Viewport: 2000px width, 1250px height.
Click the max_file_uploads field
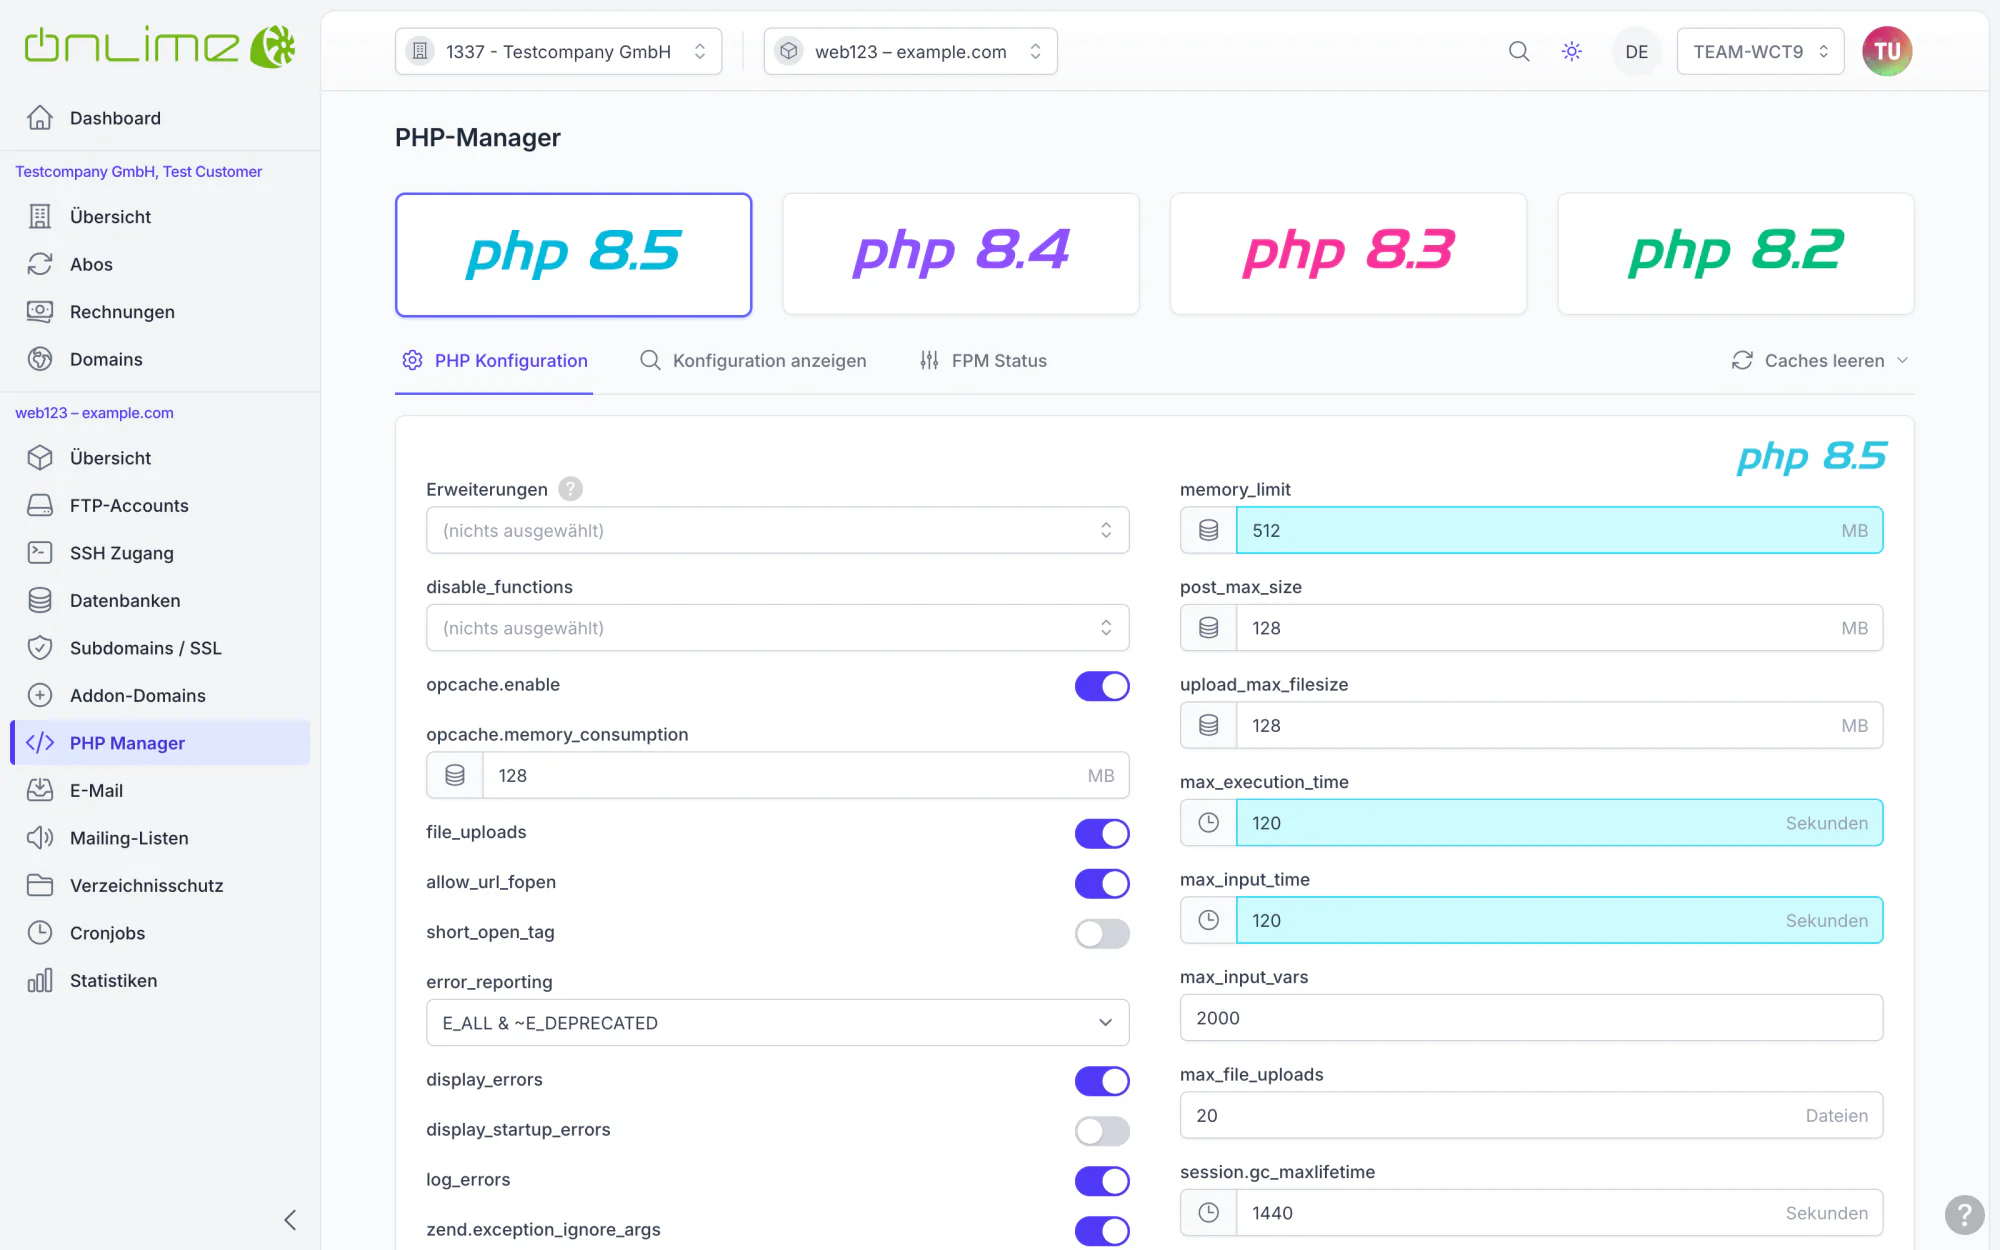coord(1531,1116)
